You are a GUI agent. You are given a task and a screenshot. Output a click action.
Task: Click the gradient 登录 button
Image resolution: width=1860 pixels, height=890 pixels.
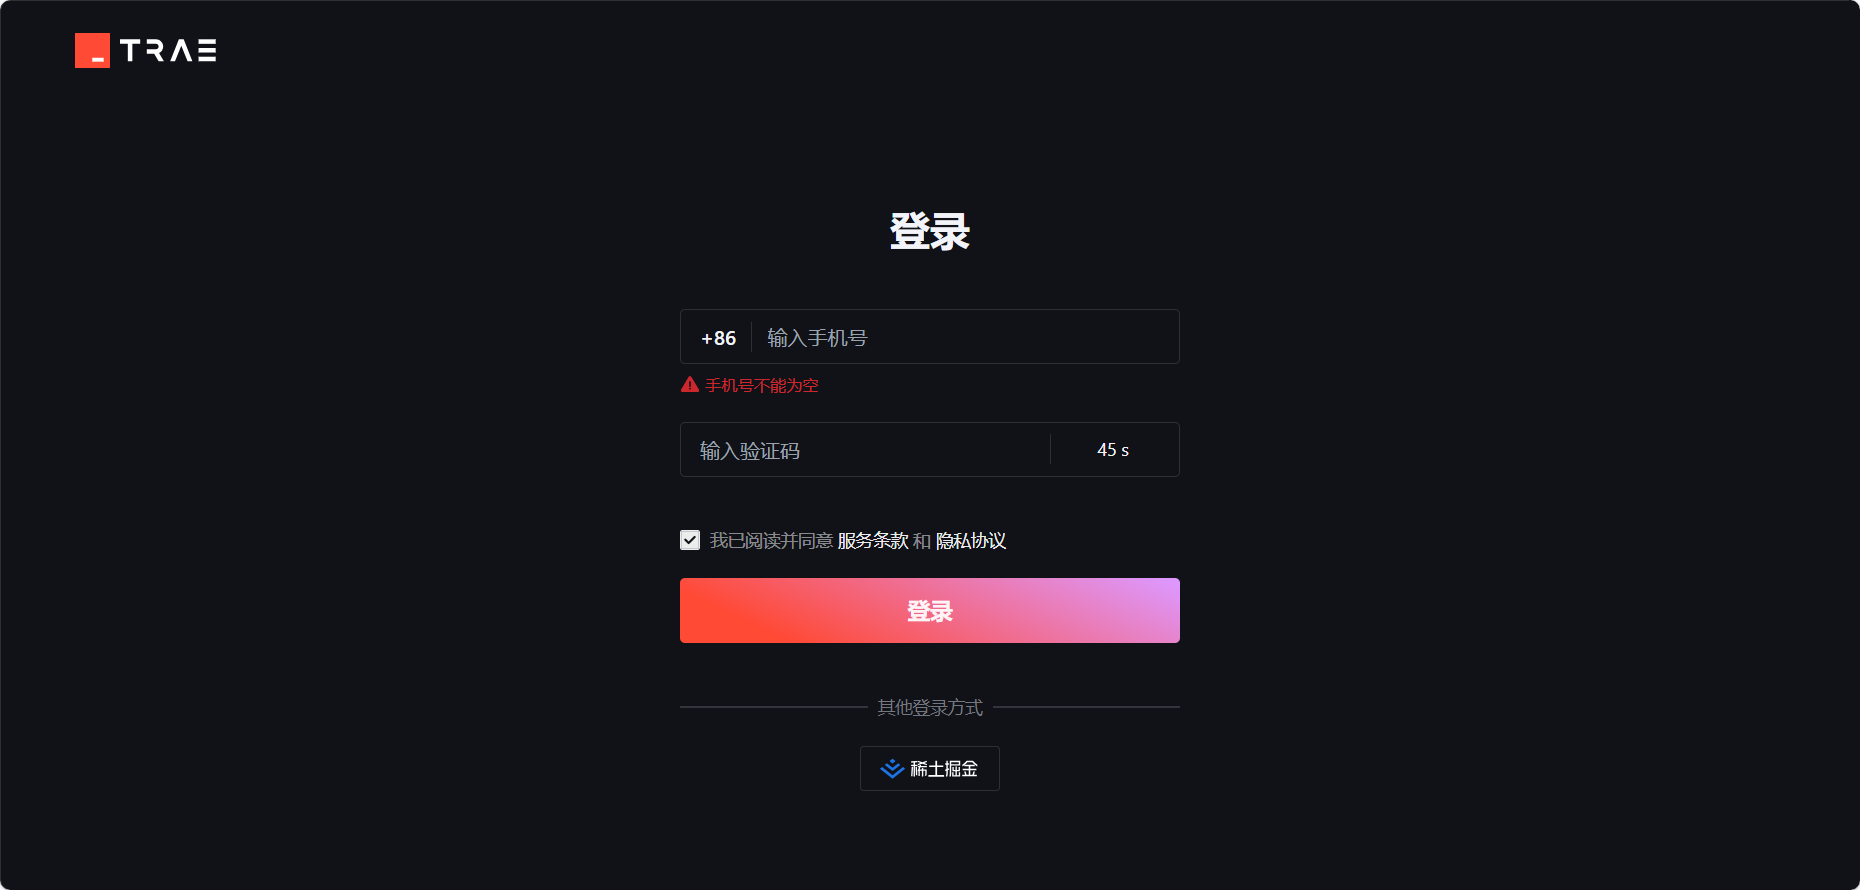point(930,610)
